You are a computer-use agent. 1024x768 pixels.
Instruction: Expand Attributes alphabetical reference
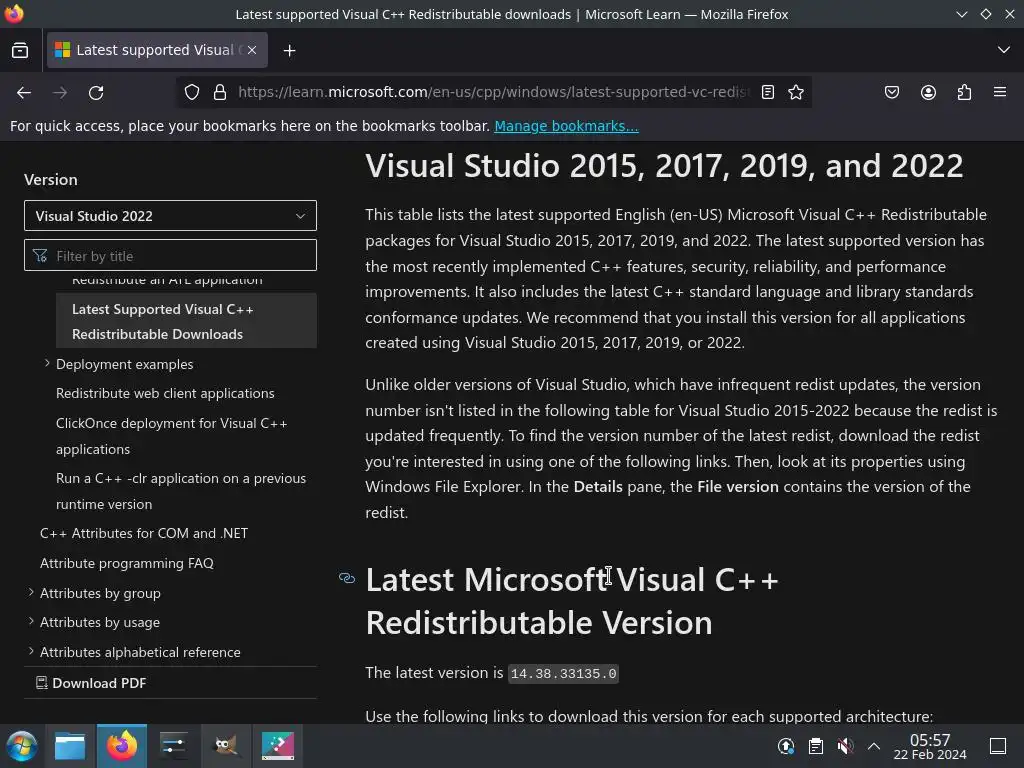coord(31,651)
